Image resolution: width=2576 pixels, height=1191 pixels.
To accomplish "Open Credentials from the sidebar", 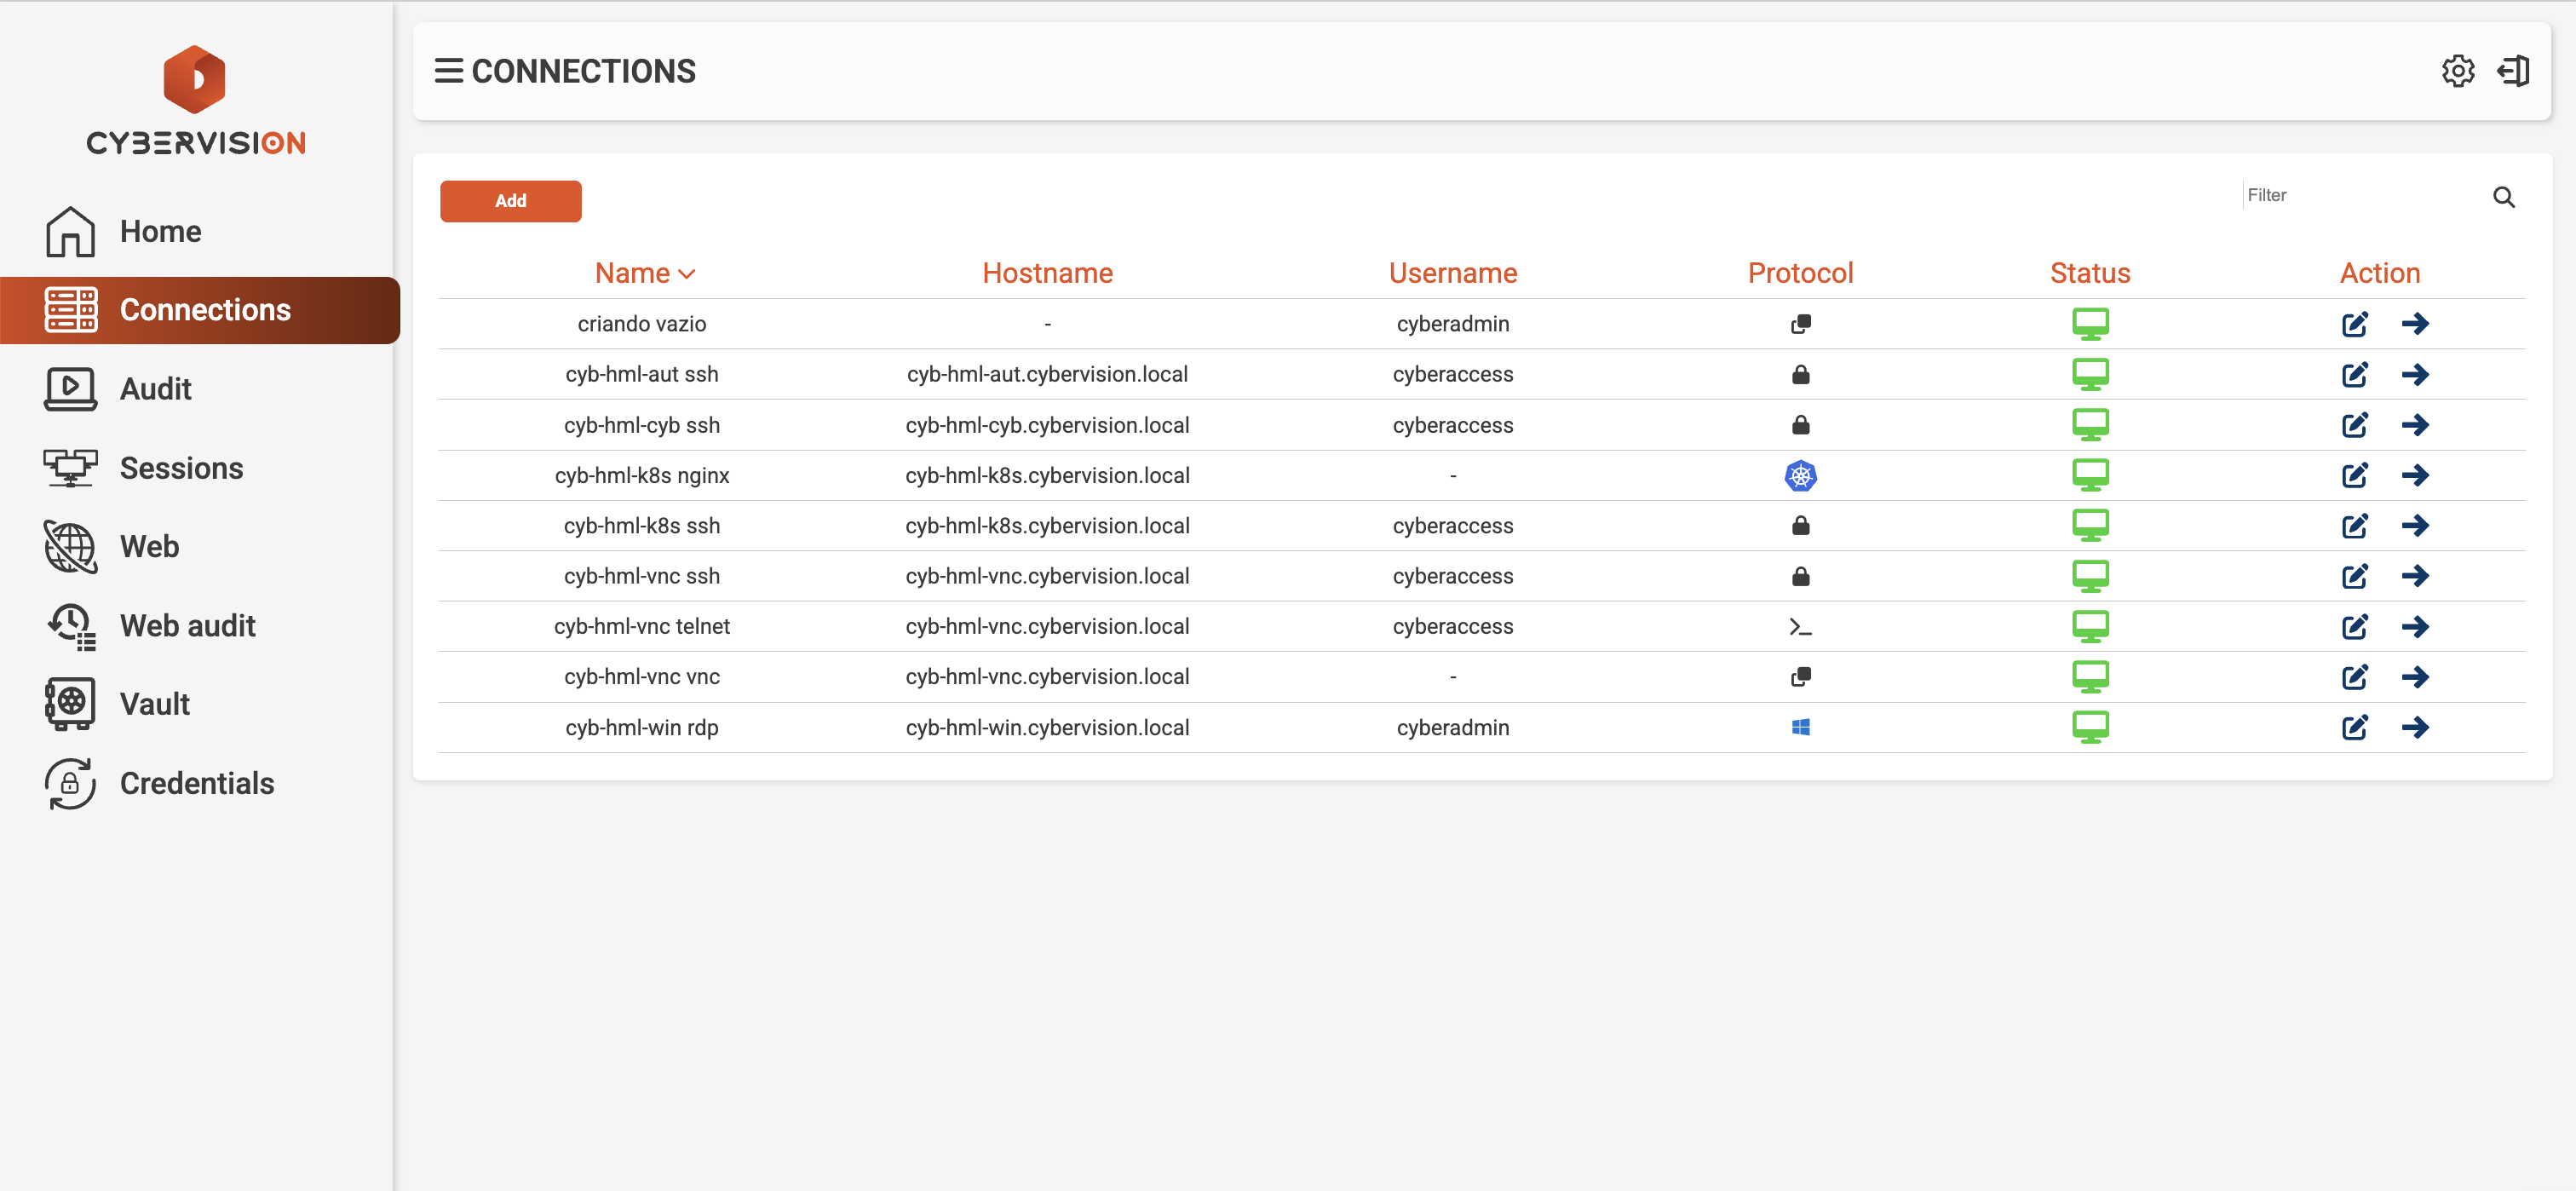I will [x=196, y=783].
